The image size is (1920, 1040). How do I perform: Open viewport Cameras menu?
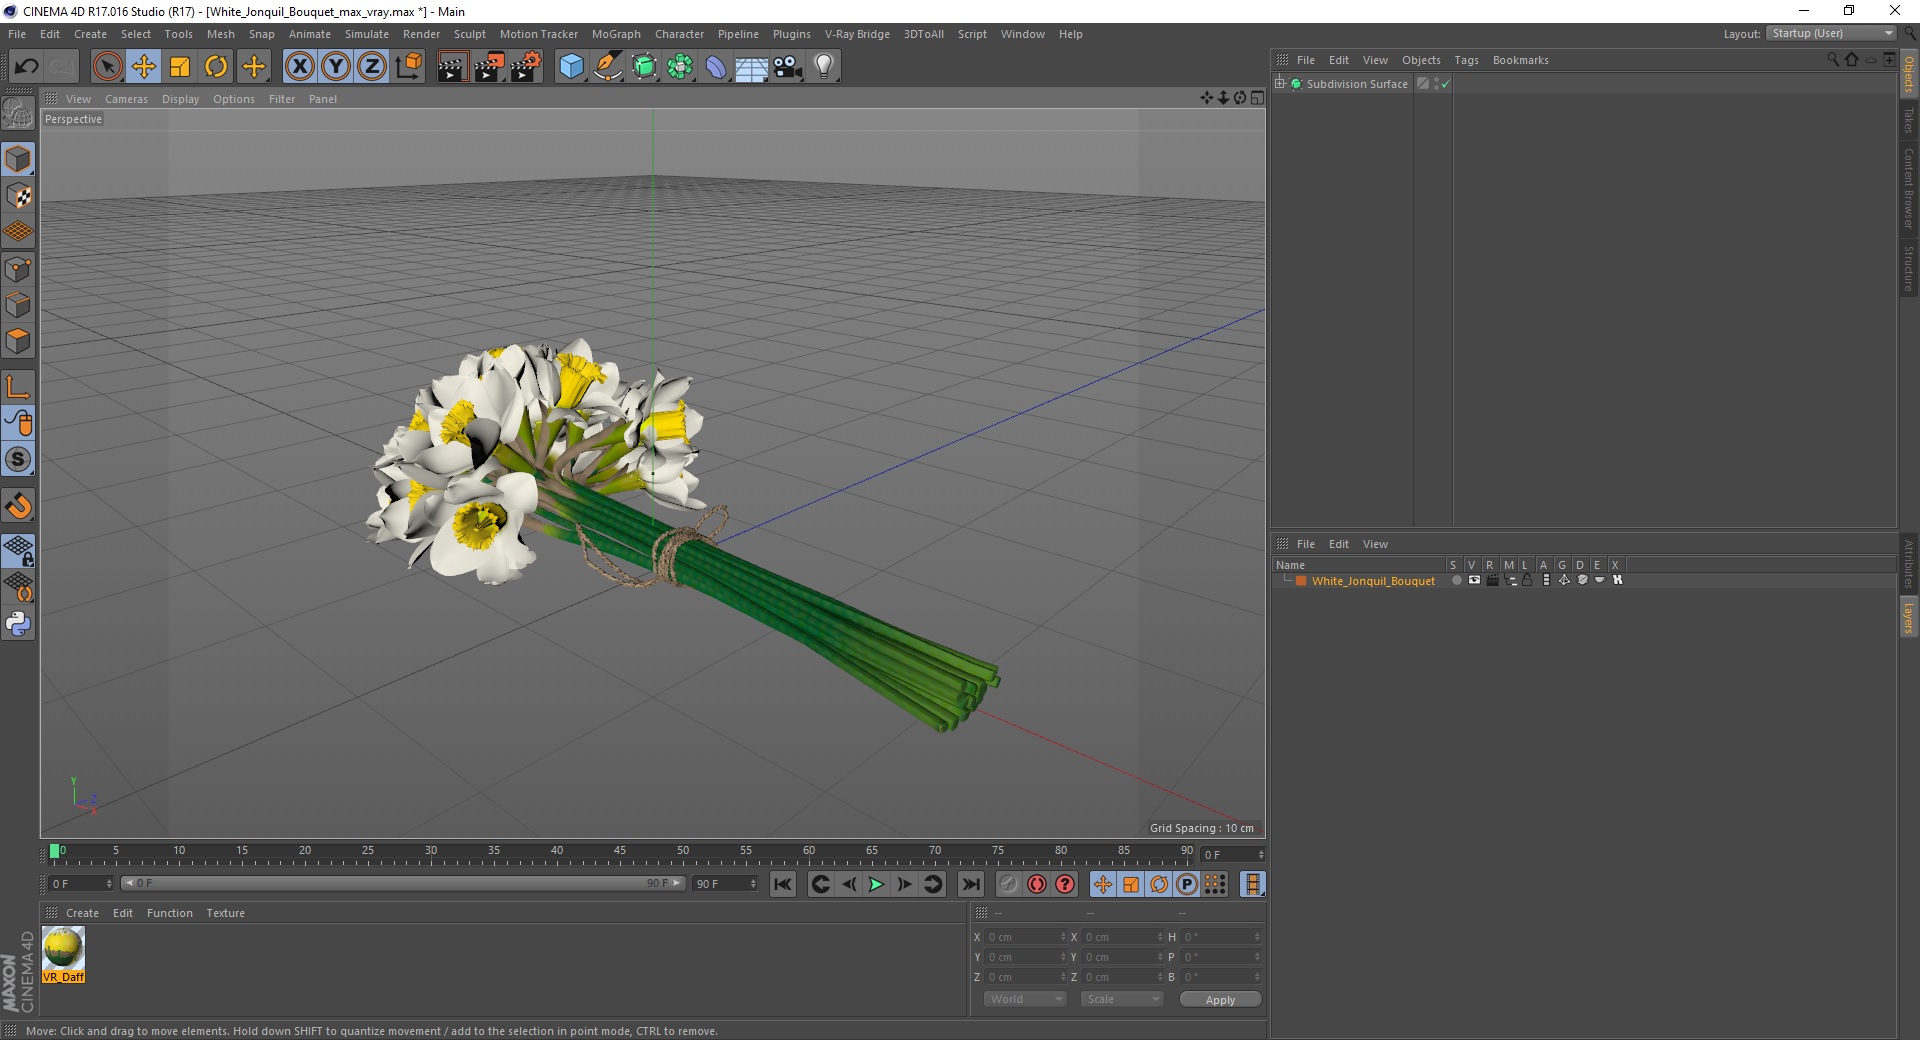126,99
